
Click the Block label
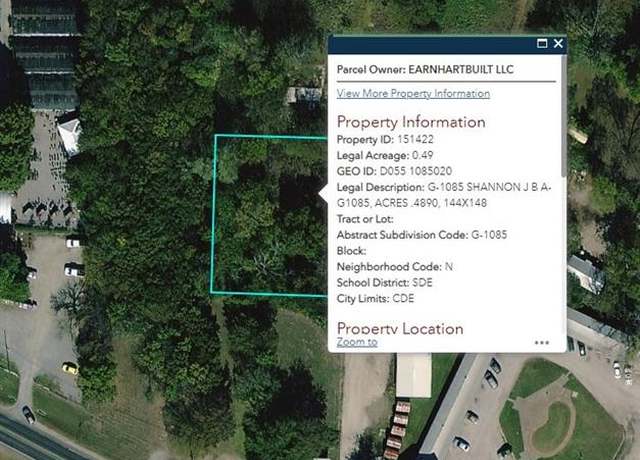[x=351, y=251]
